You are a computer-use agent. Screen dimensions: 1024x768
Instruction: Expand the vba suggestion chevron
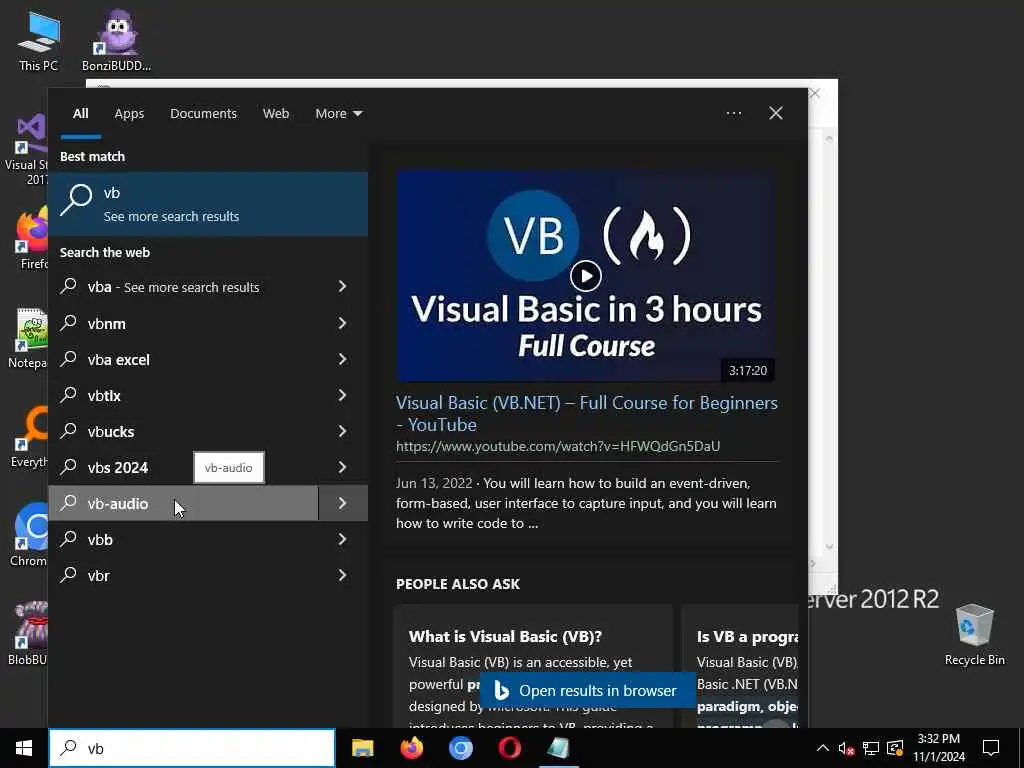tap(343, 287)
